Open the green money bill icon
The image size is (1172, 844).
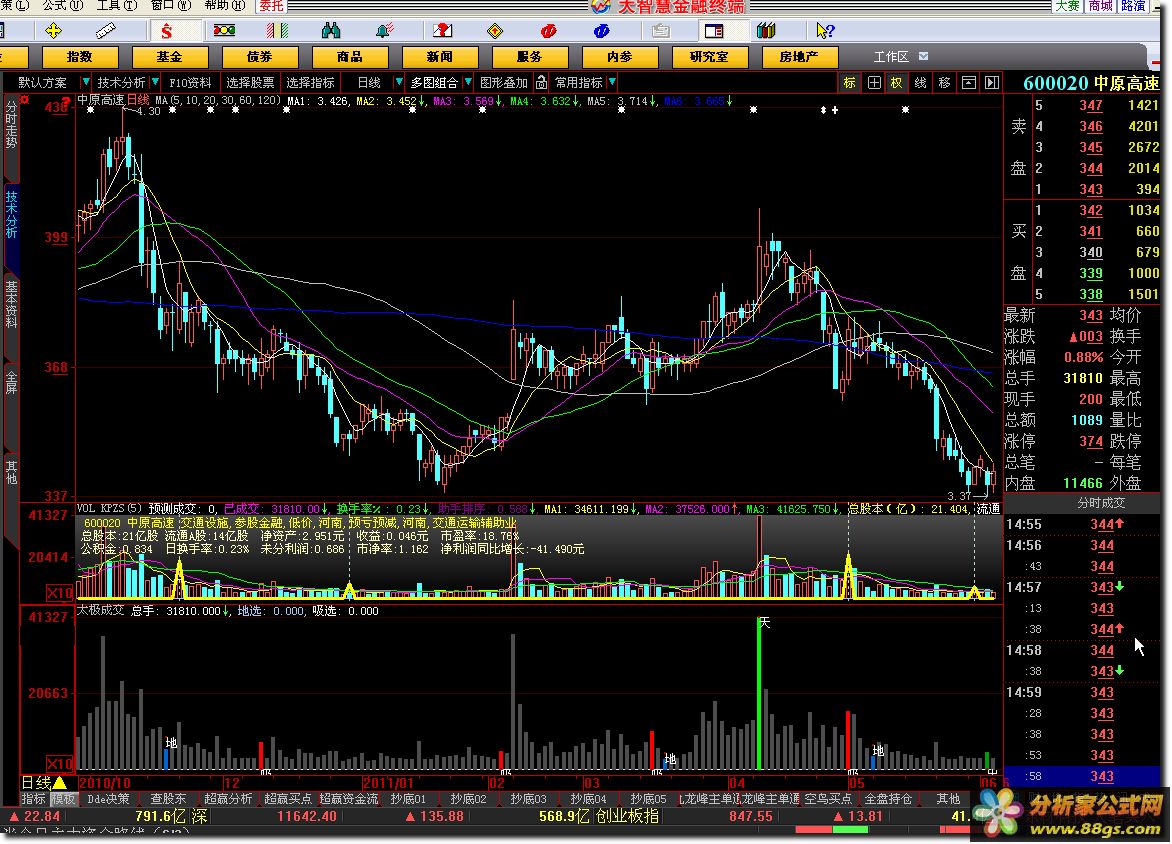tap(224, 31)
